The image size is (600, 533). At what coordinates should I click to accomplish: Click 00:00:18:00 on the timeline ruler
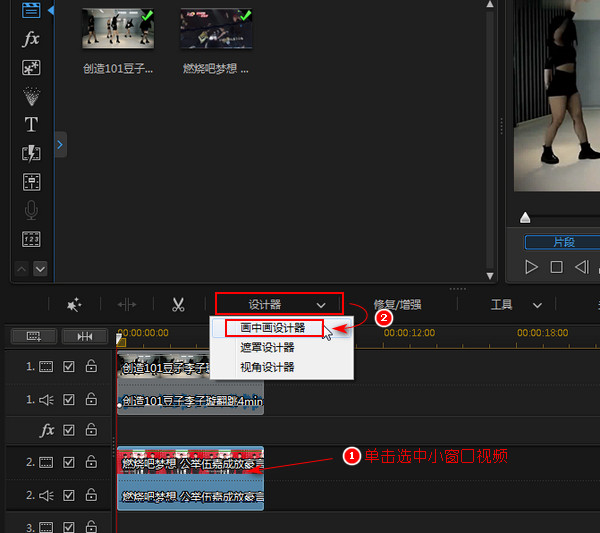pyautogui.click(x=542, y=333)
